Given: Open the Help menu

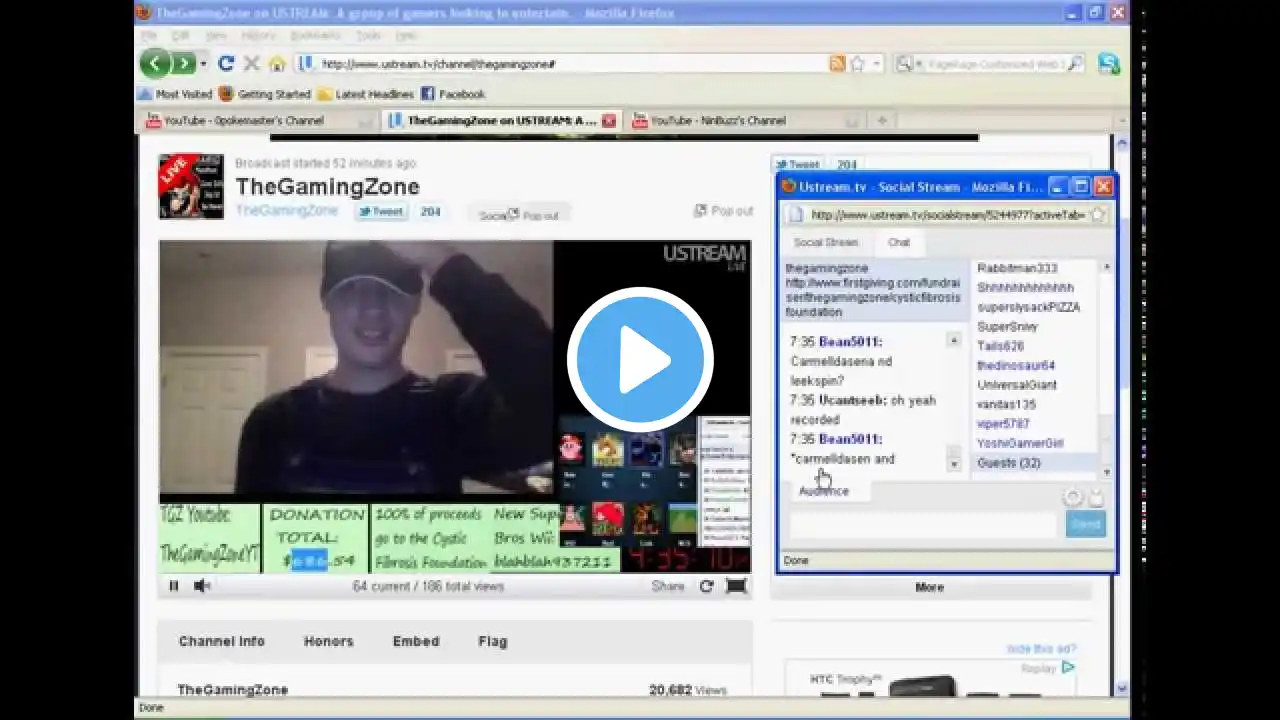Looking at the screenshot, I should [405, 35].
